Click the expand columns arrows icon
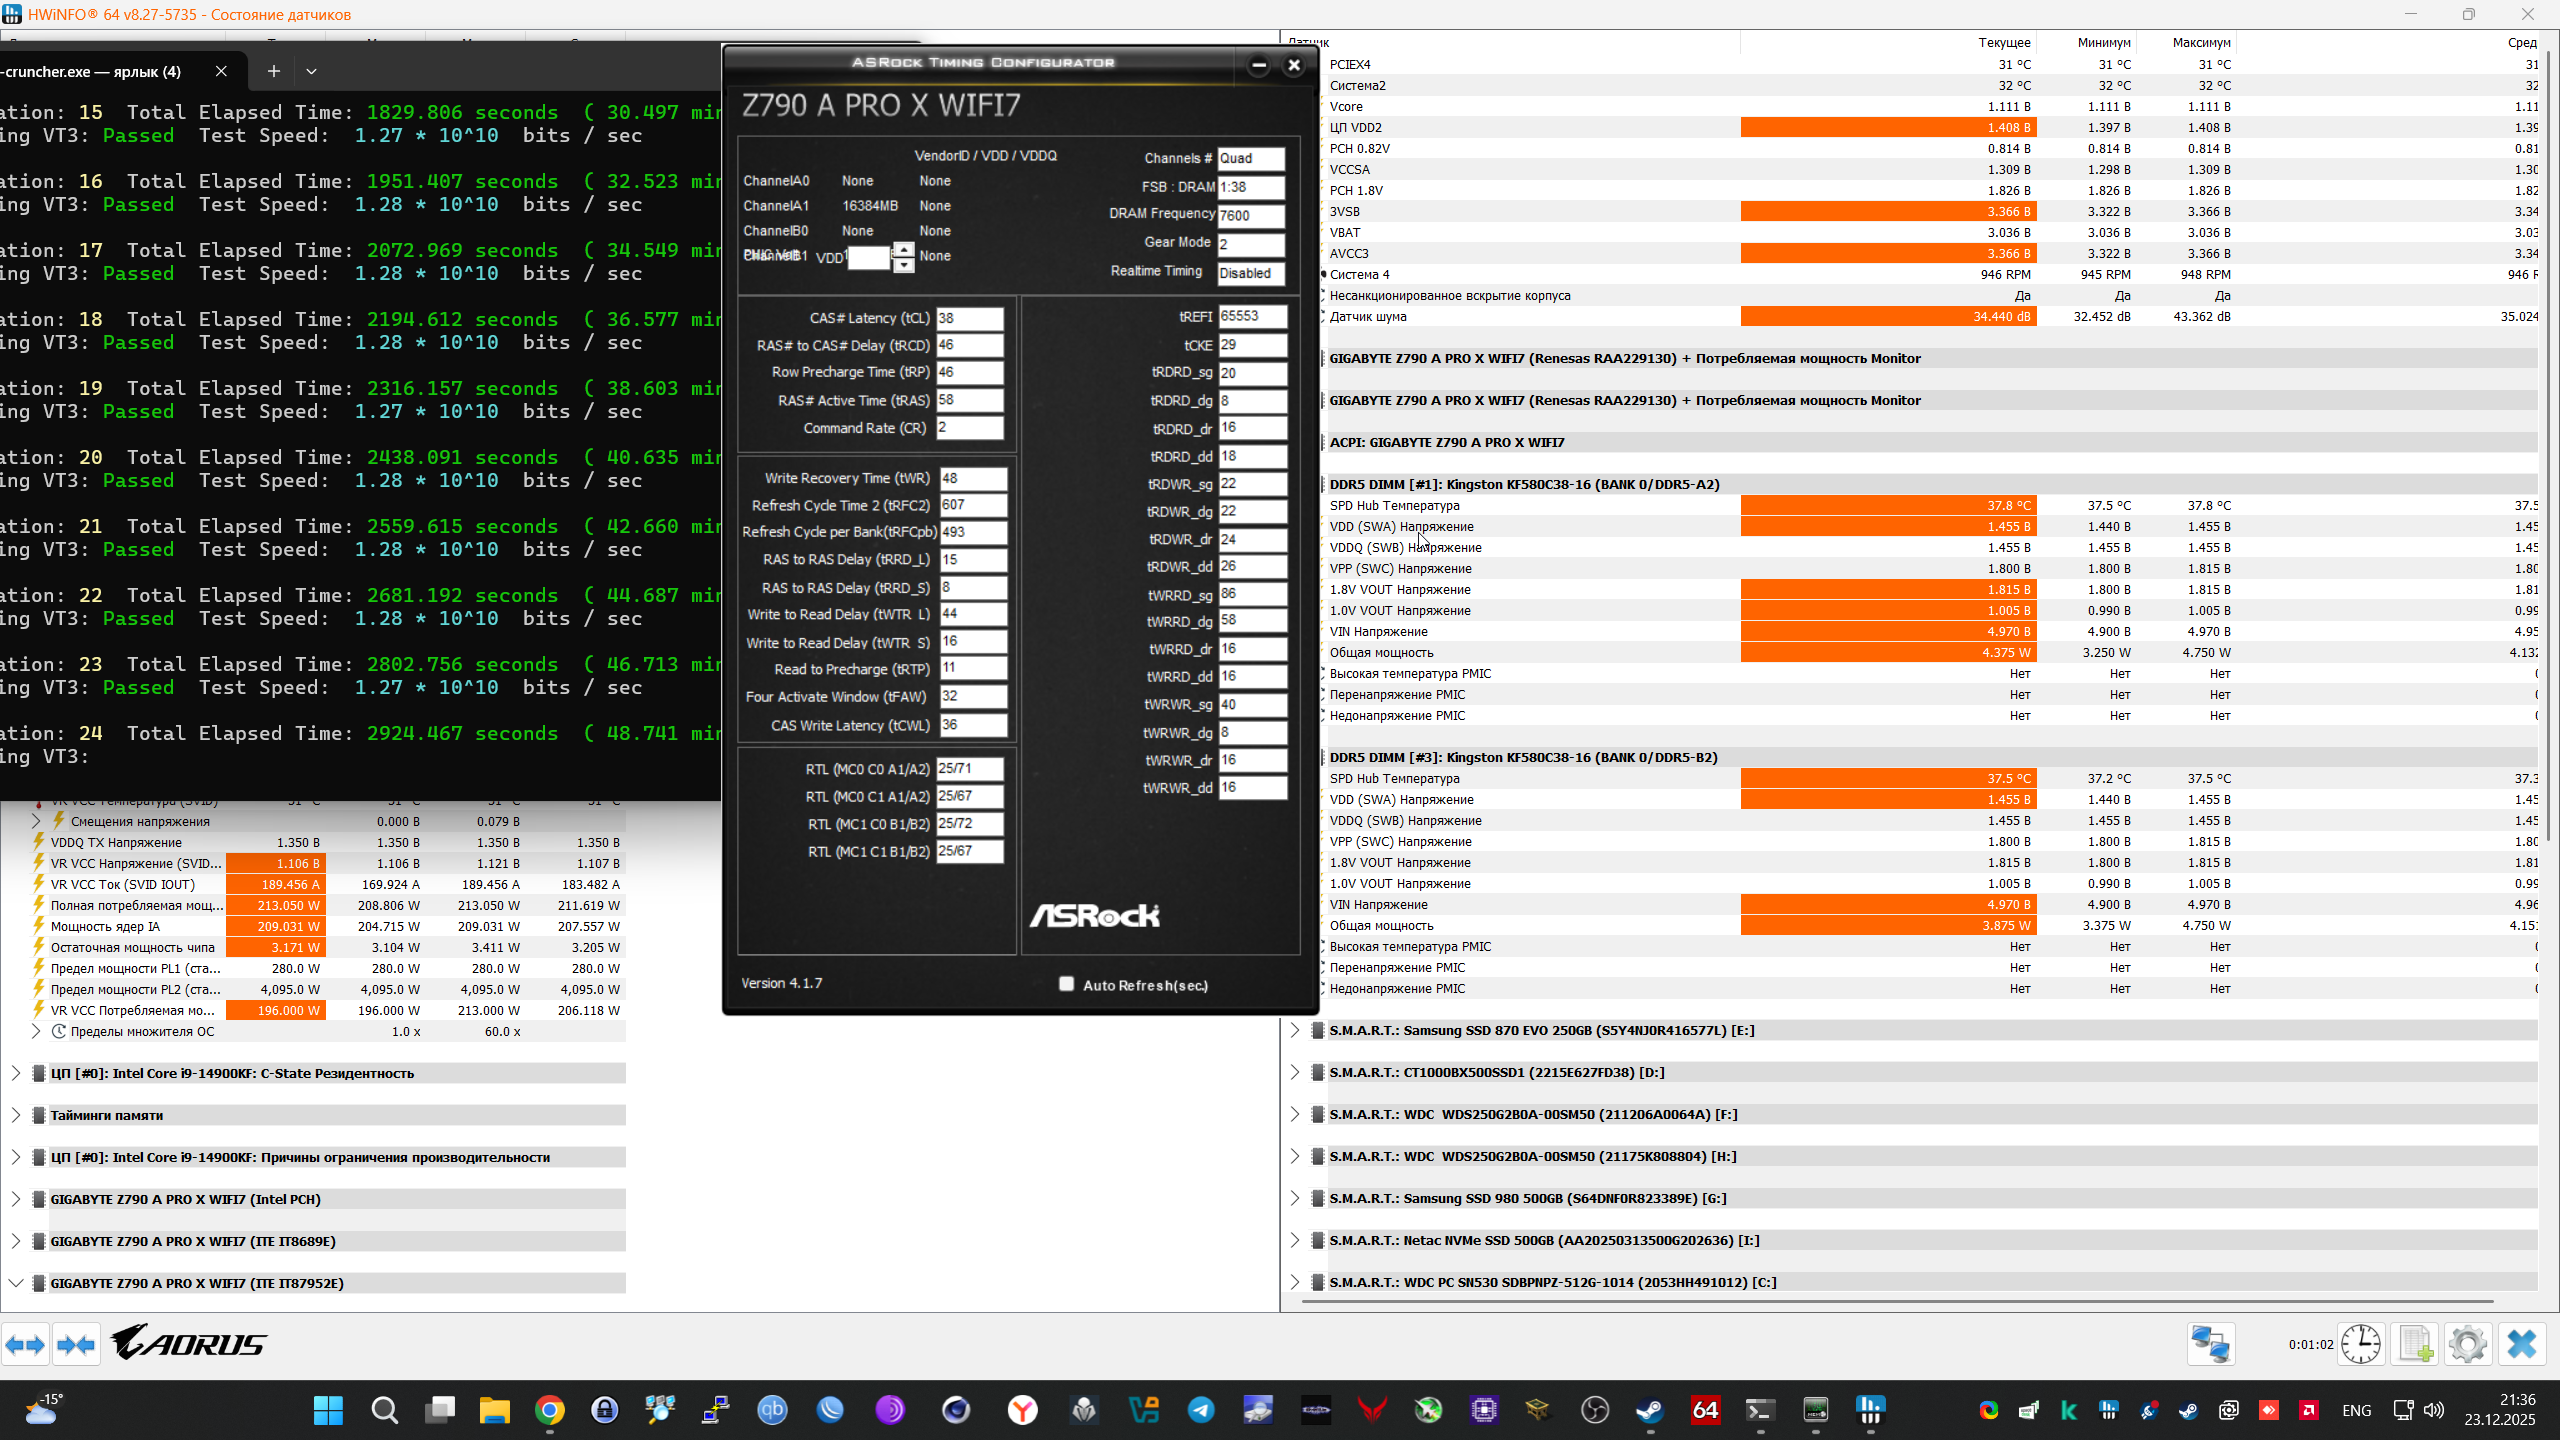Image resolution: width=2560 pixels, height=1440 pixels. [25, 1345]
